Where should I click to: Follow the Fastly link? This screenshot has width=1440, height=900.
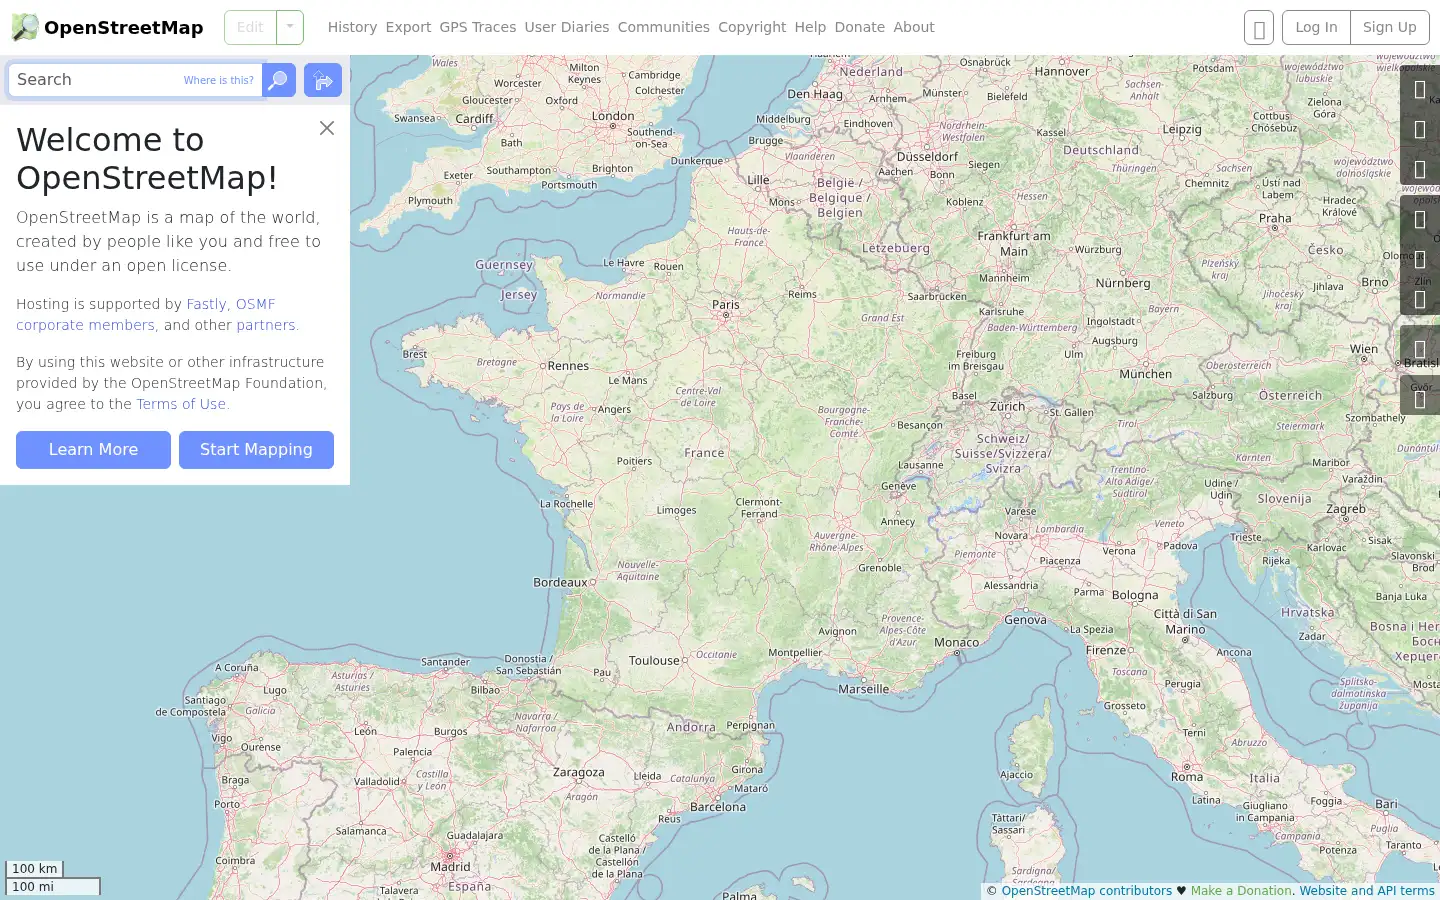(x=206, y=304)
